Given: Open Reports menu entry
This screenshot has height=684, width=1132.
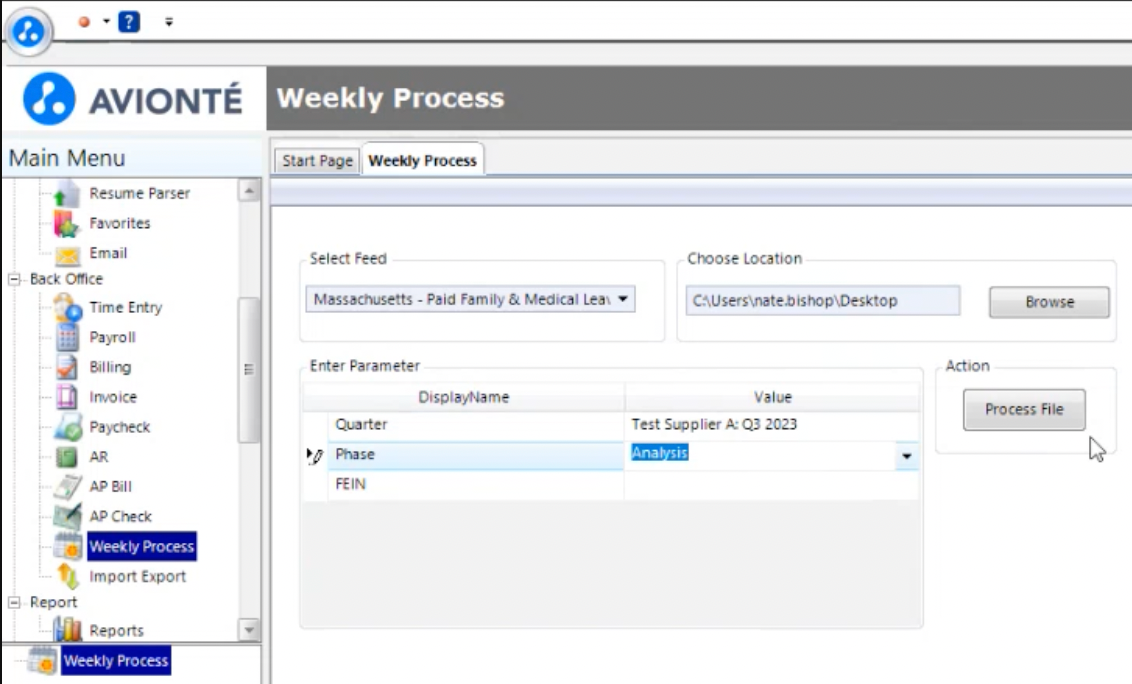Looking at the screenshot, I should [x=116, y=631].
